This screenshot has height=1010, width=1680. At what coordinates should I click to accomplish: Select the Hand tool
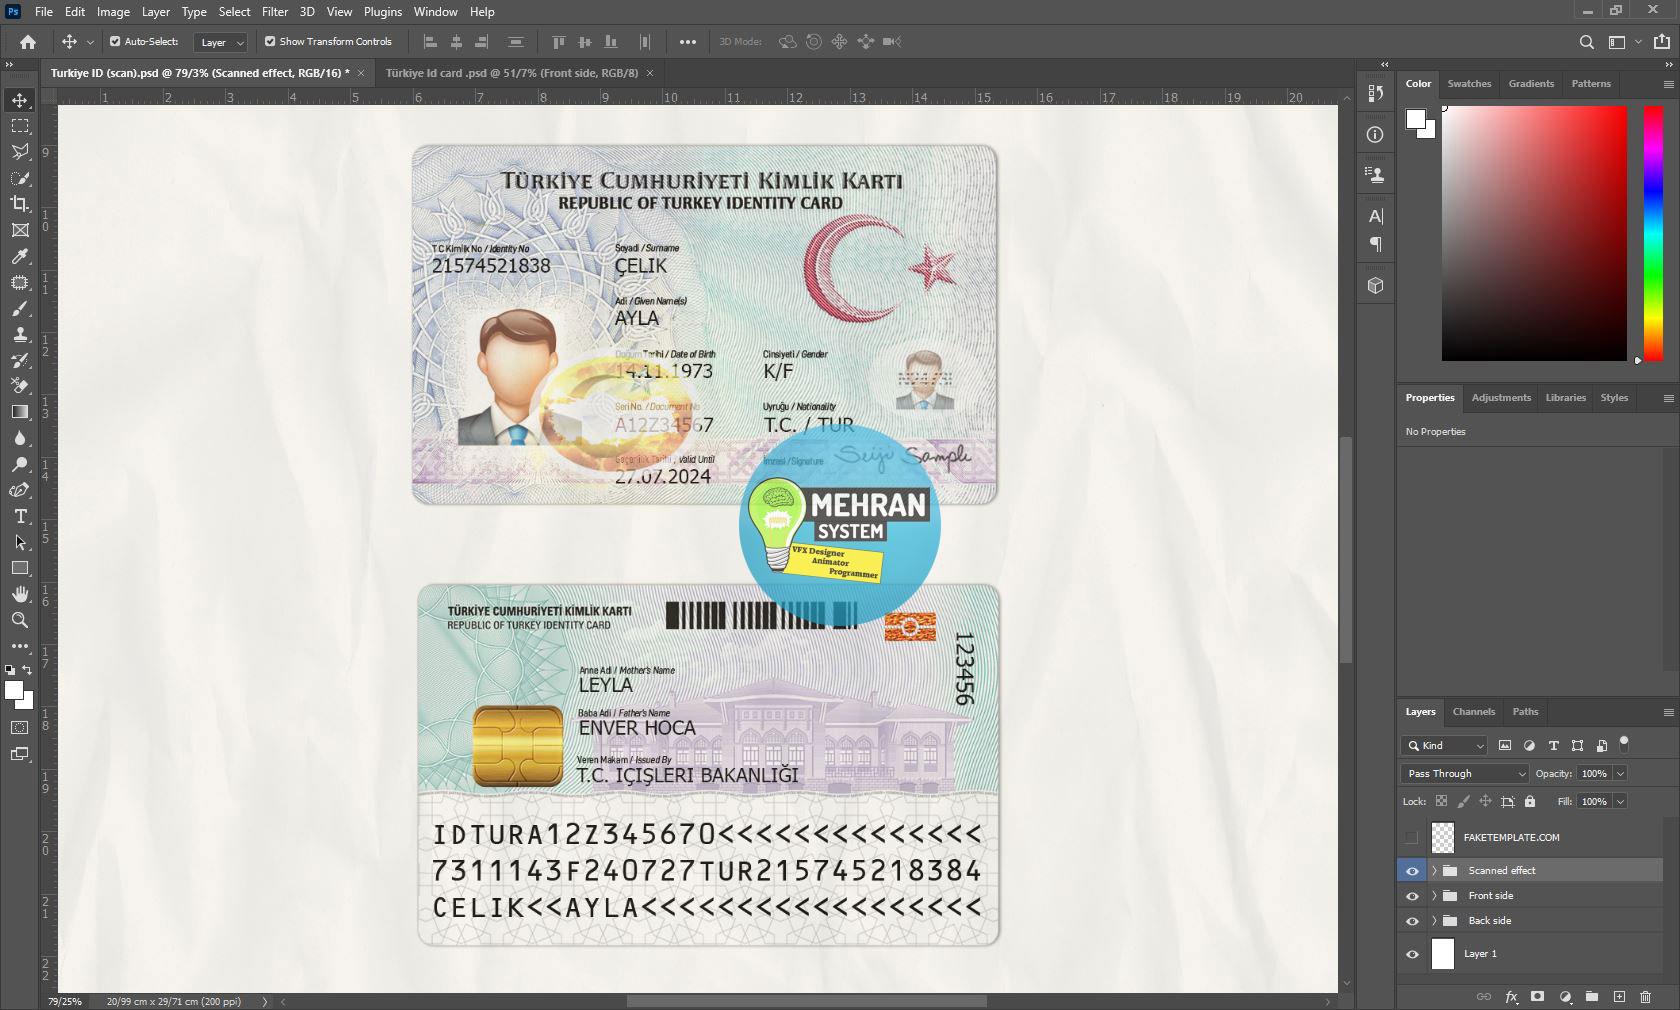[20, 594]
